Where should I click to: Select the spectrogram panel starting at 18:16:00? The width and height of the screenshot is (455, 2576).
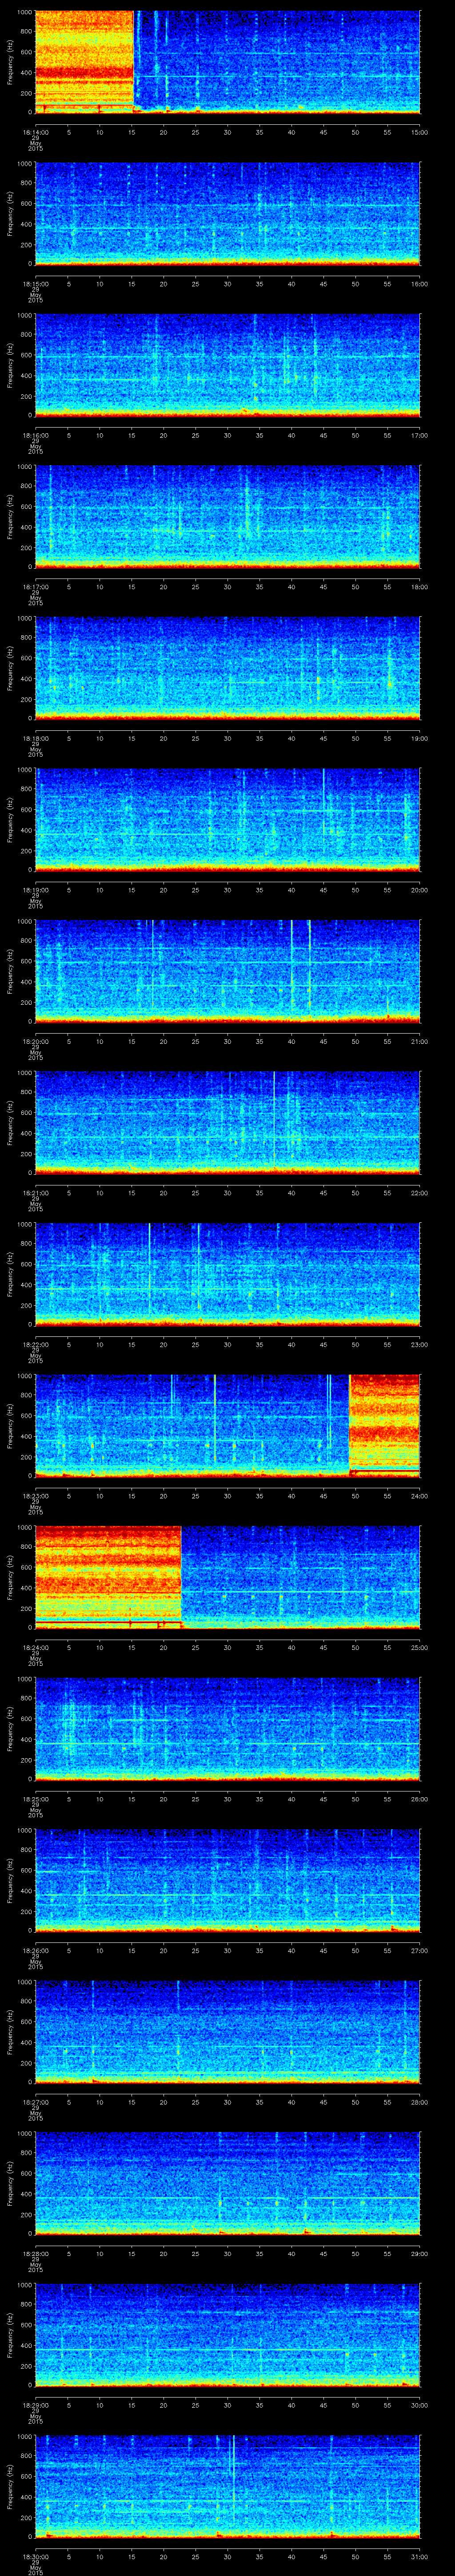227,365
